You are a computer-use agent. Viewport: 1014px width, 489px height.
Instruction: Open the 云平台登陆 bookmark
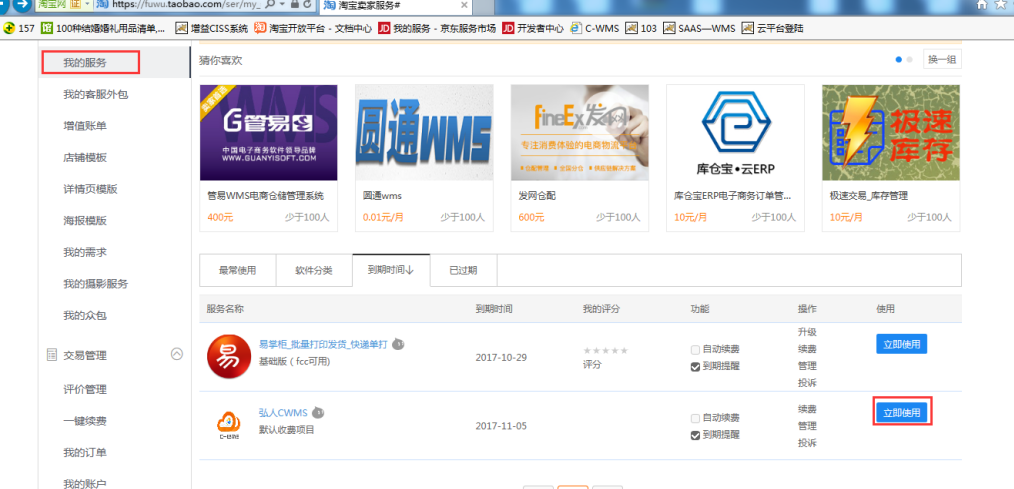(x=774, y=28)
